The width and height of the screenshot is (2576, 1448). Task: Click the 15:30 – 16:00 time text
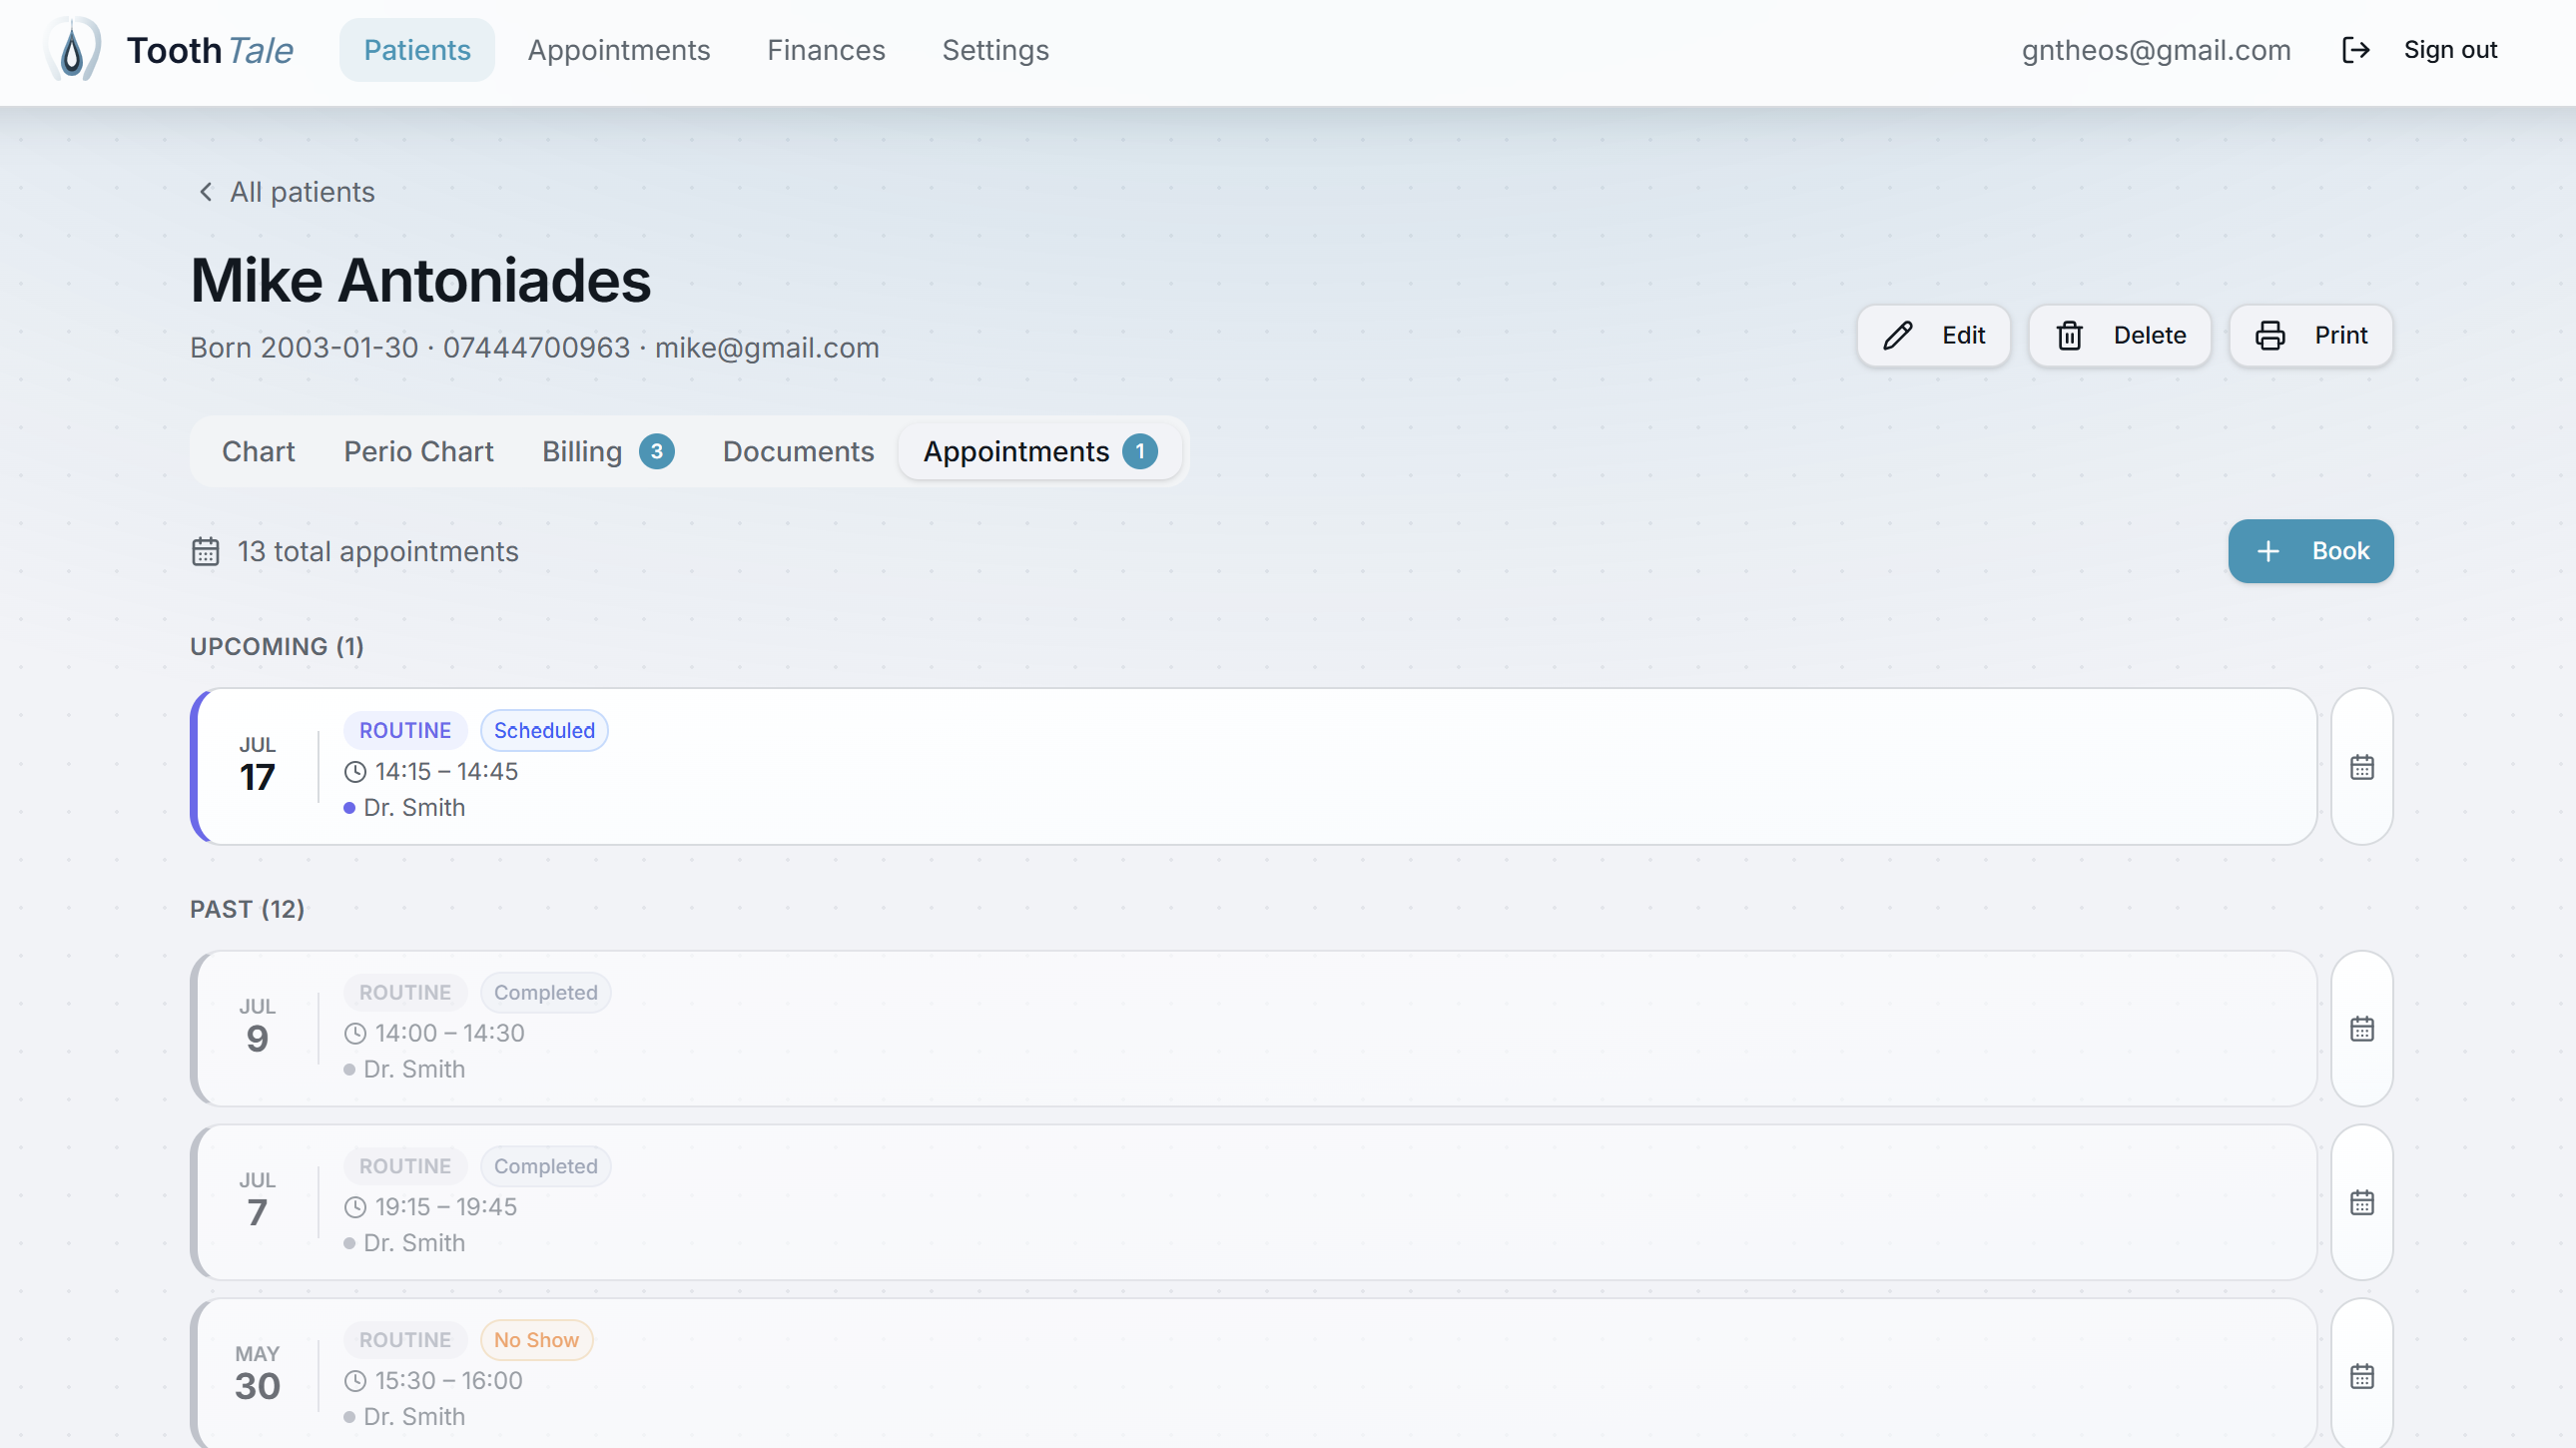[448, 1381]
